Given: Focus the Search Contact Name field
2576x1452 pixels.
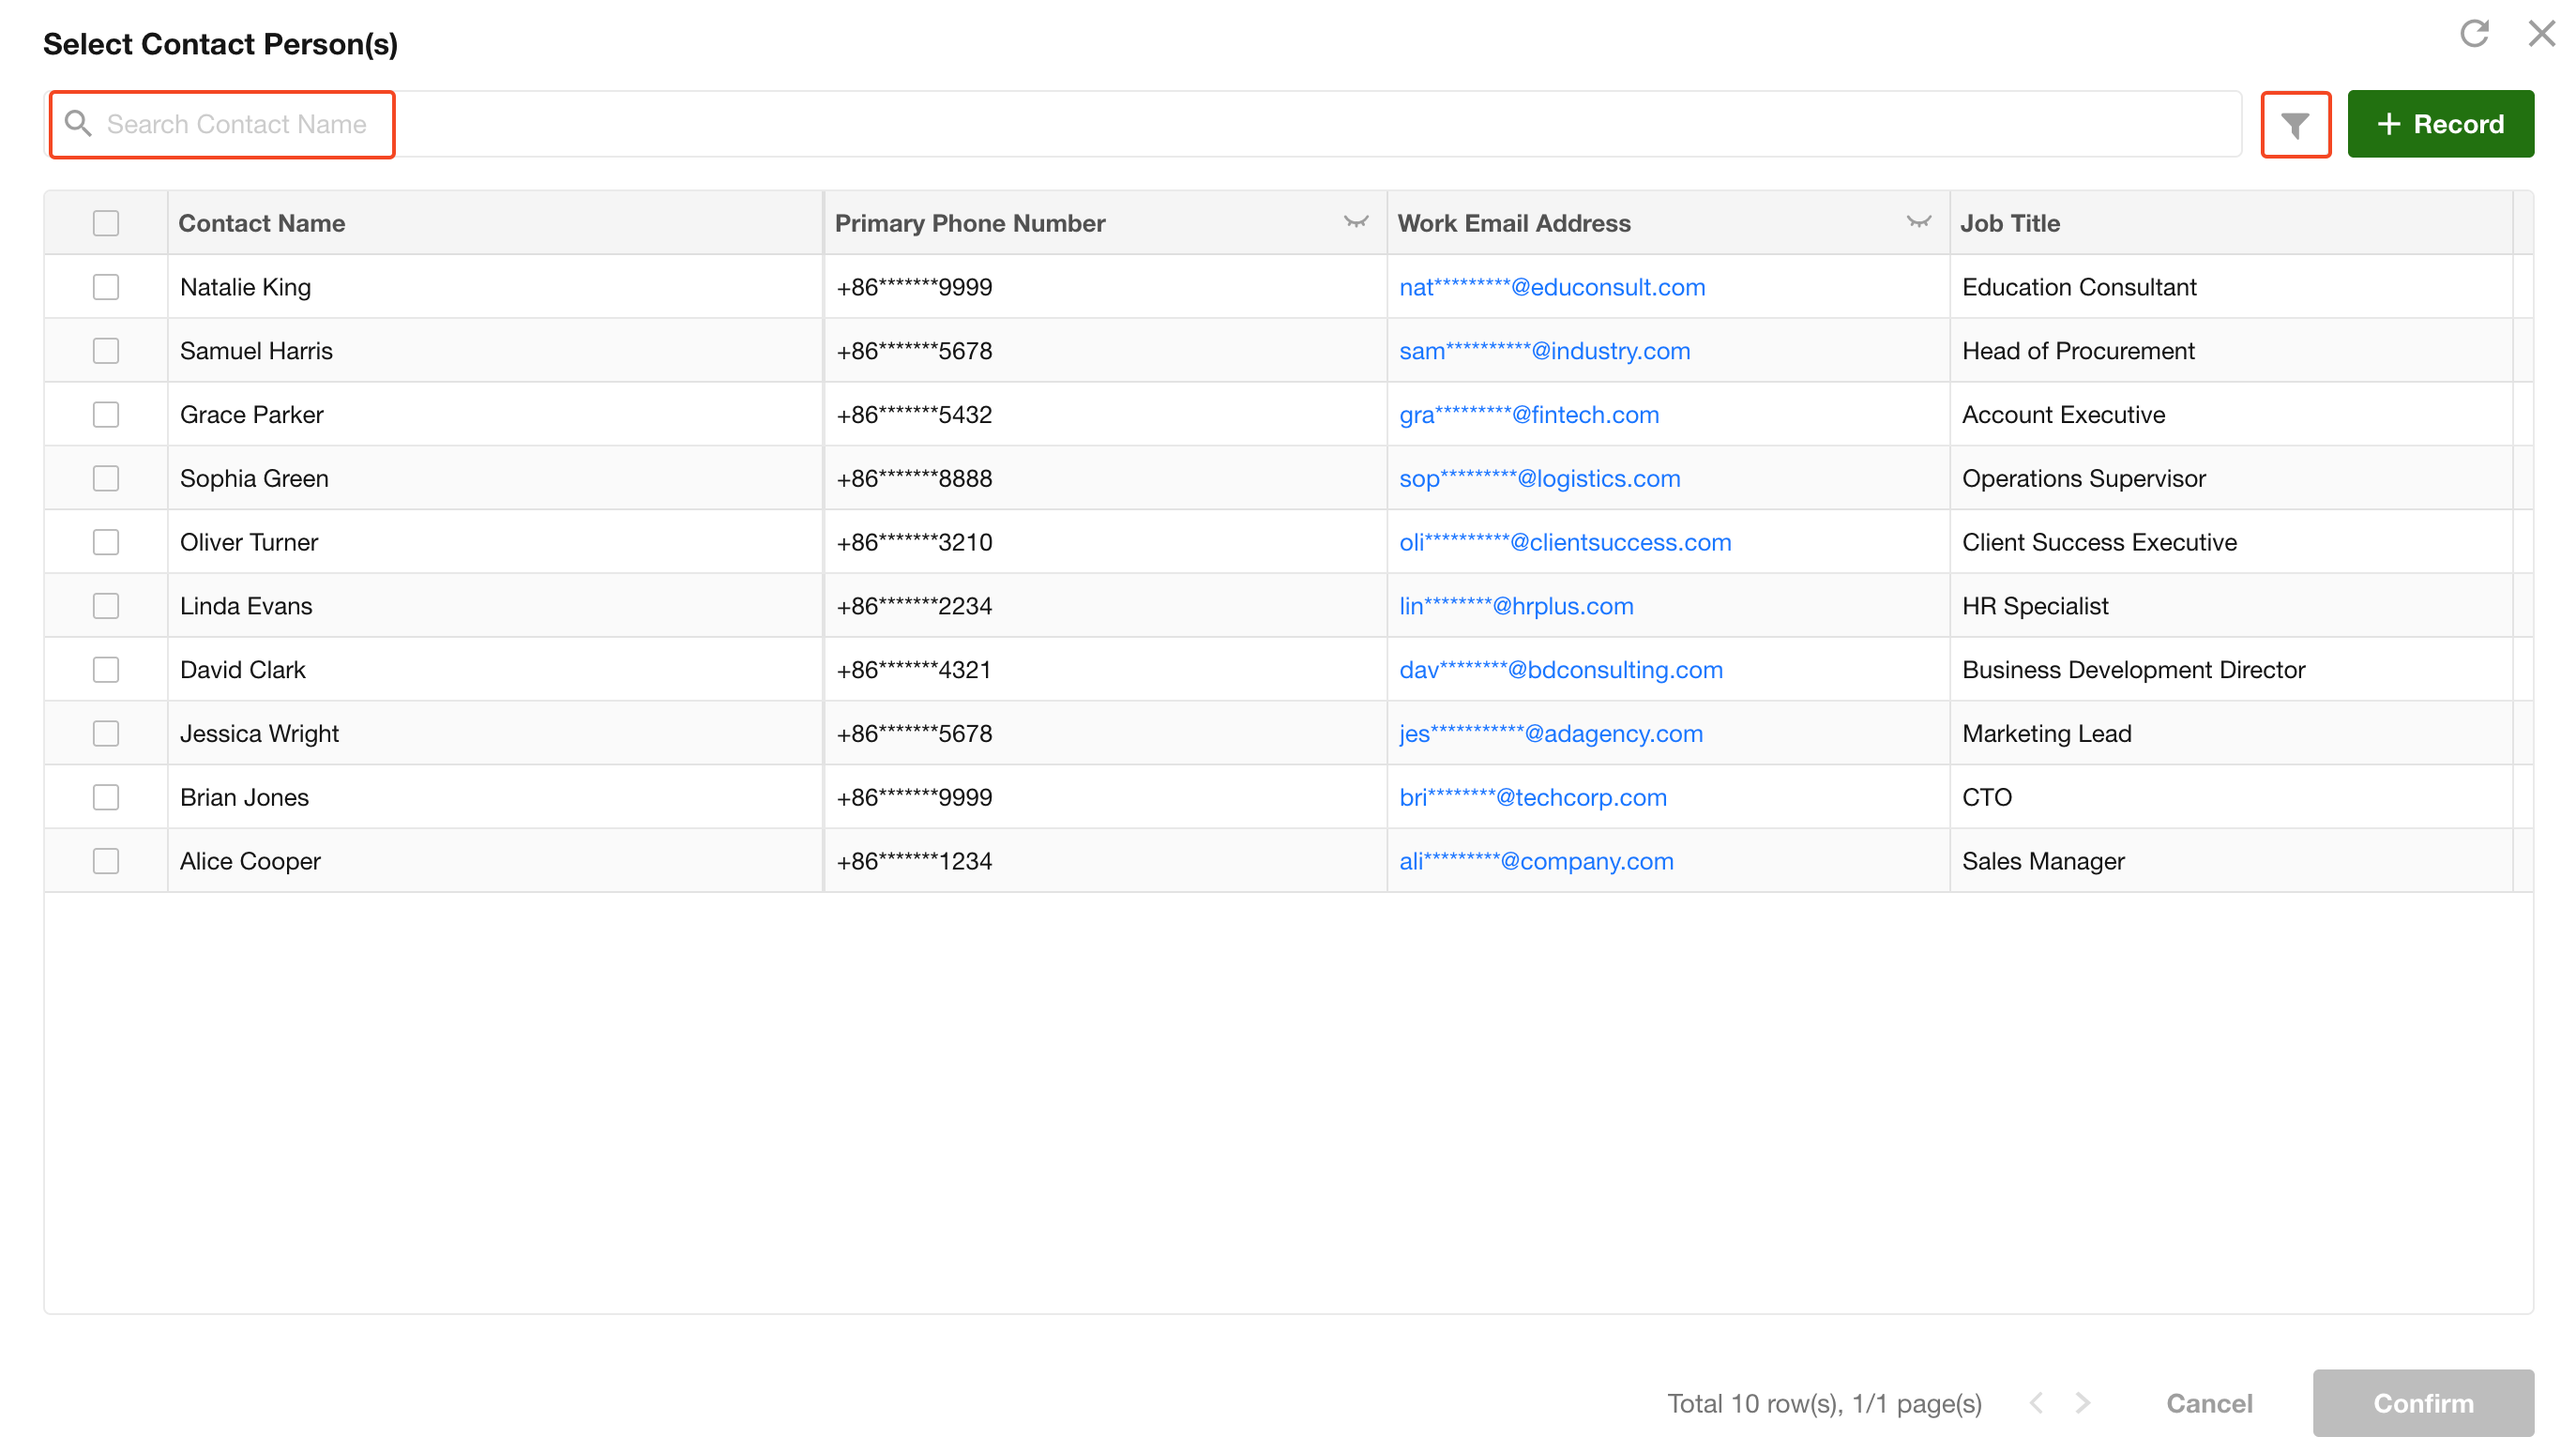Looking at the screenshot, I should click(x=237, y=124).
